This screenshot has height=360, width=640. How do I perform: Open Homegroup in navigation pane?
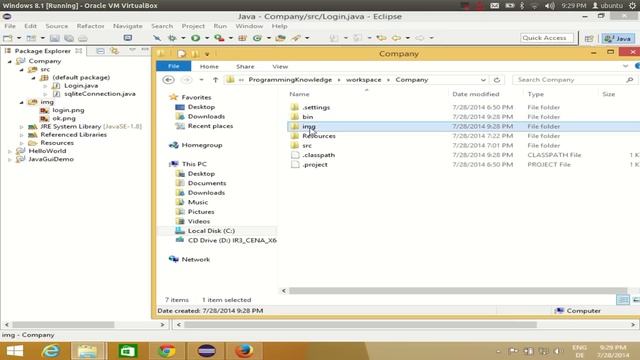(202, 145)
